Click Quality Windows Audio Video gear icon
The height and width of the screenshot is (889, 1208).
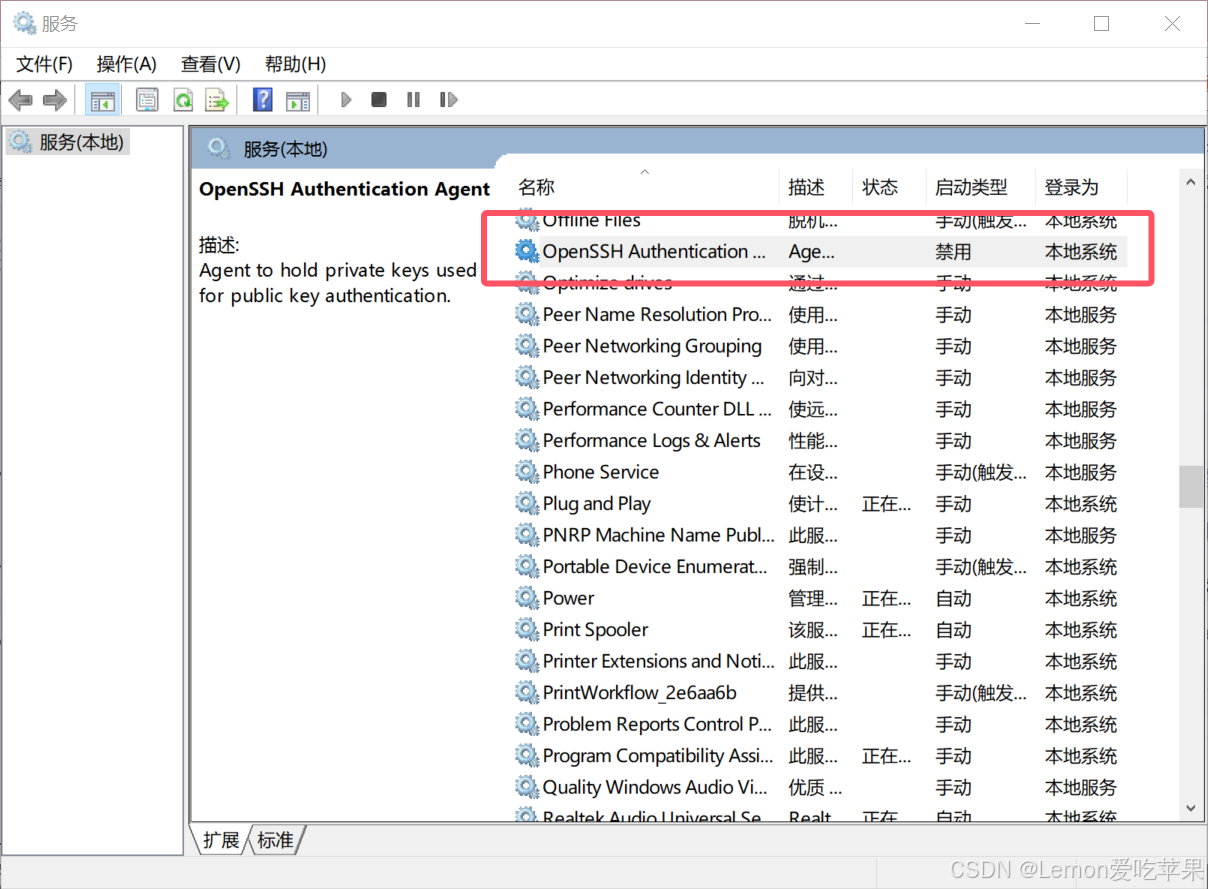527,787
